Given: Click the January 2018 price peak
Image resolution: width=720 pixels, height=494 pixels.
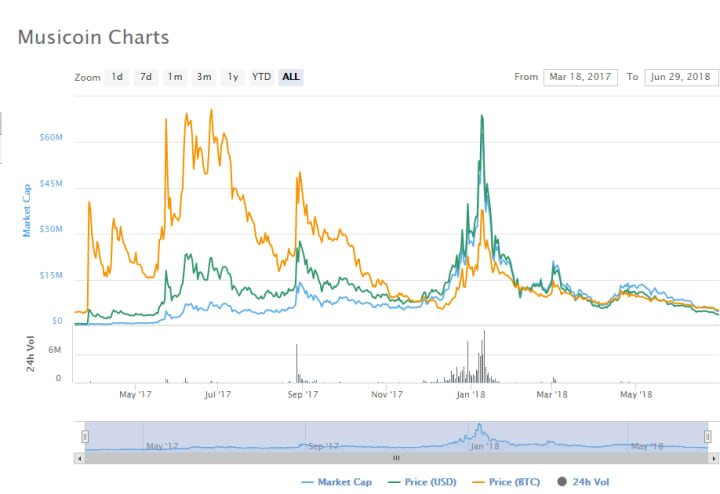Looking at the screenshot, I should coord(482,116).
